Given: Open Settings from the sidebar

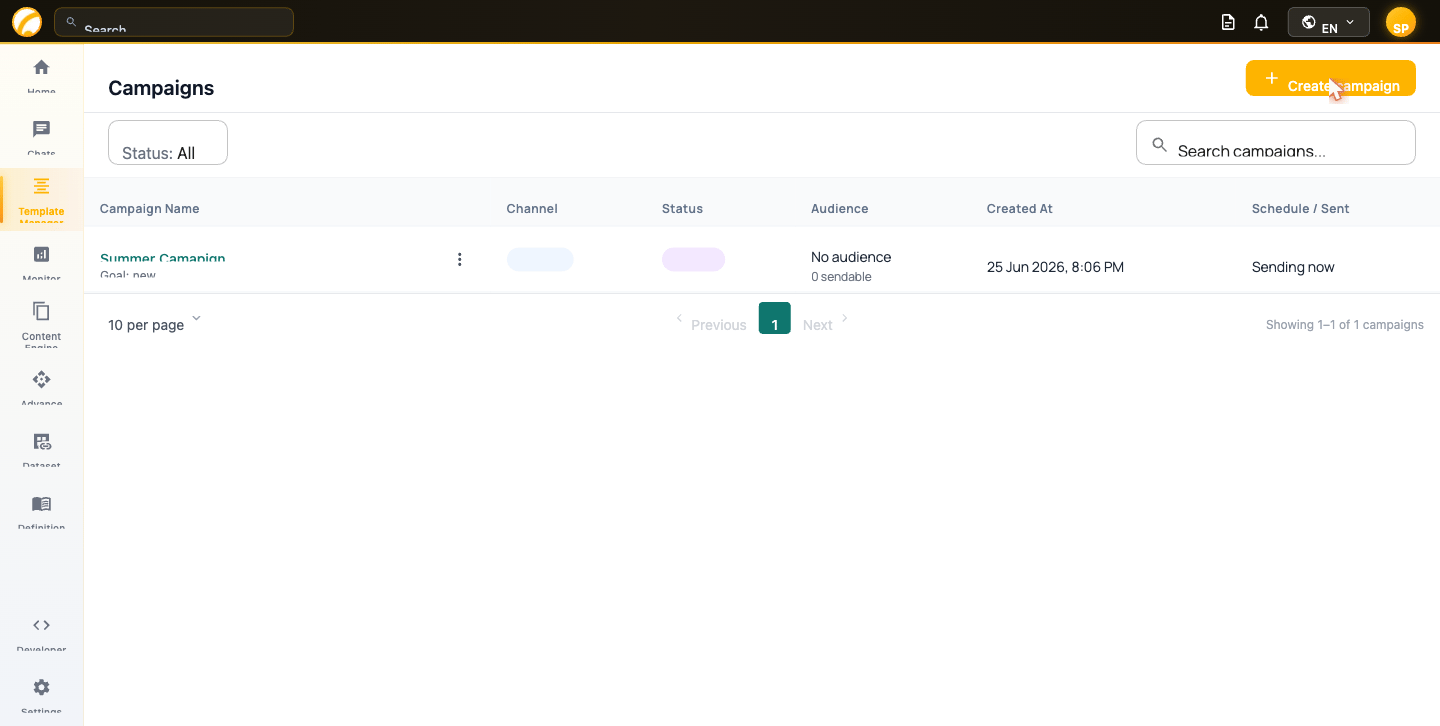Looking at the screenshot, I should pos(41,695).
